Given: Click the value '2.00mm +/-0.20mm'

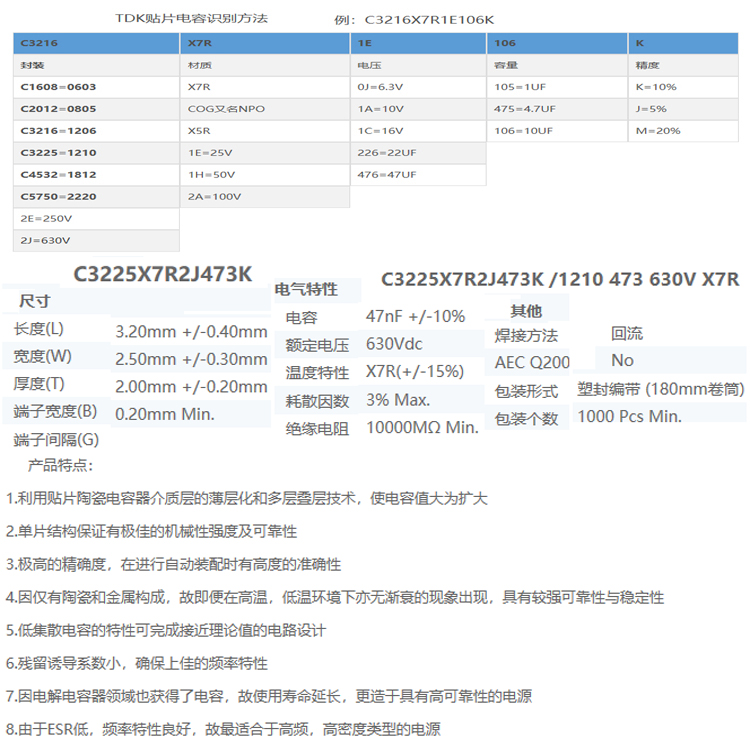Looking at the screenshot, I should tap(191, 386).
